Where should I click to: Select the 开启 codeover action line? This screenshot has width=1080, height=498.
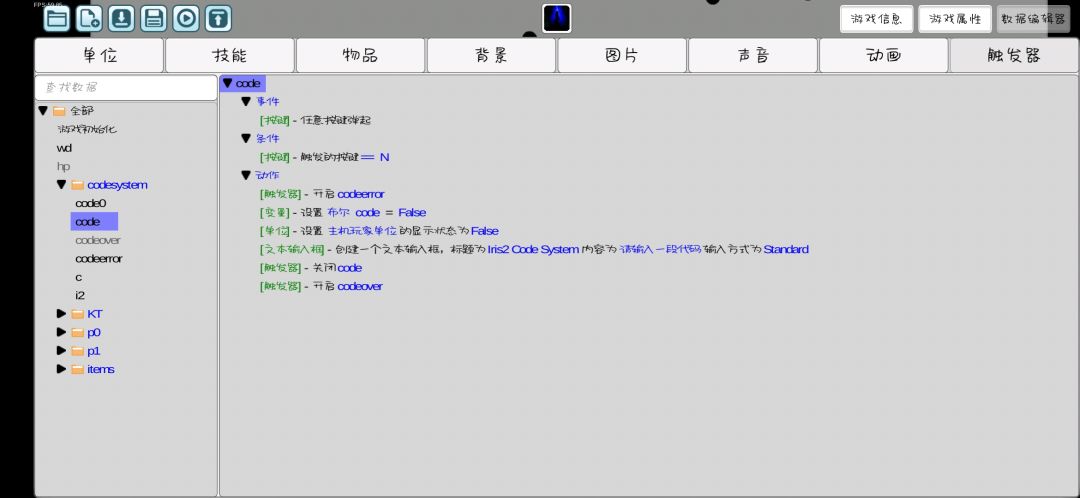321,287
